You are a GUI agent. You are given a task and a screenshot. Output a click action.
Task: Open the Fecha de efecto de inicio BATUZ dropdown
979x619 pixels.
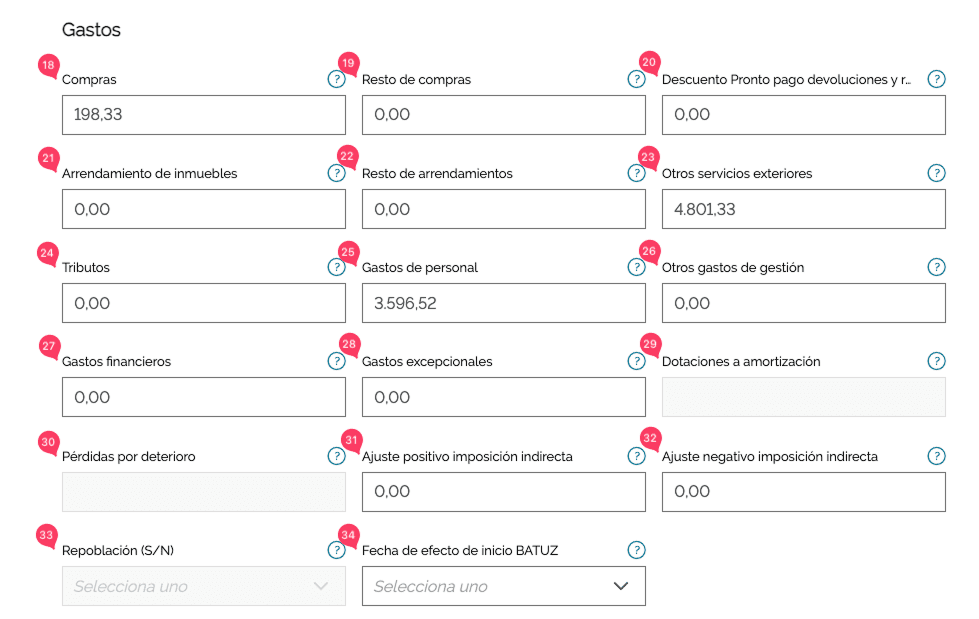(504, 586)
